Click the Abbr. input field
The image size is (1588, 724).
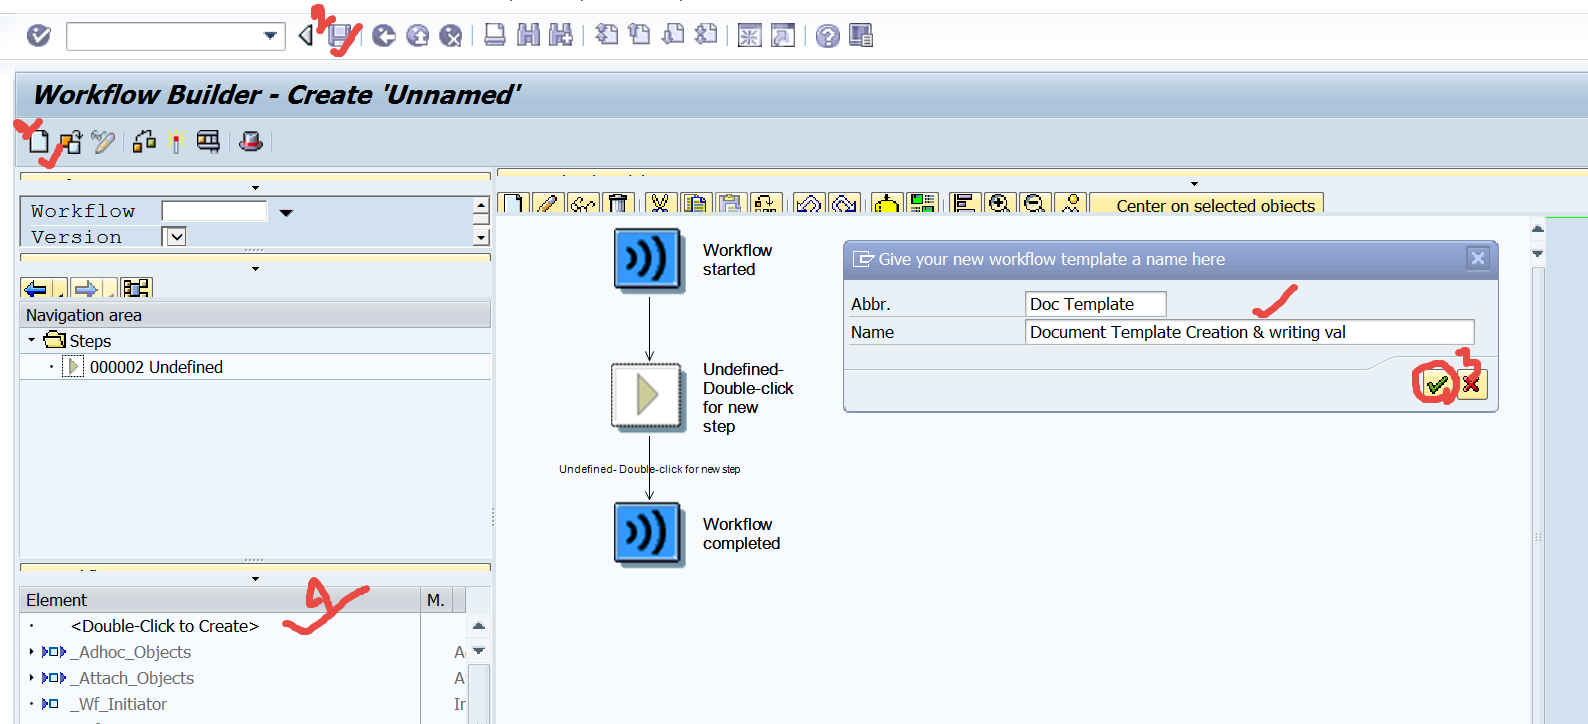coord(1095,304)
